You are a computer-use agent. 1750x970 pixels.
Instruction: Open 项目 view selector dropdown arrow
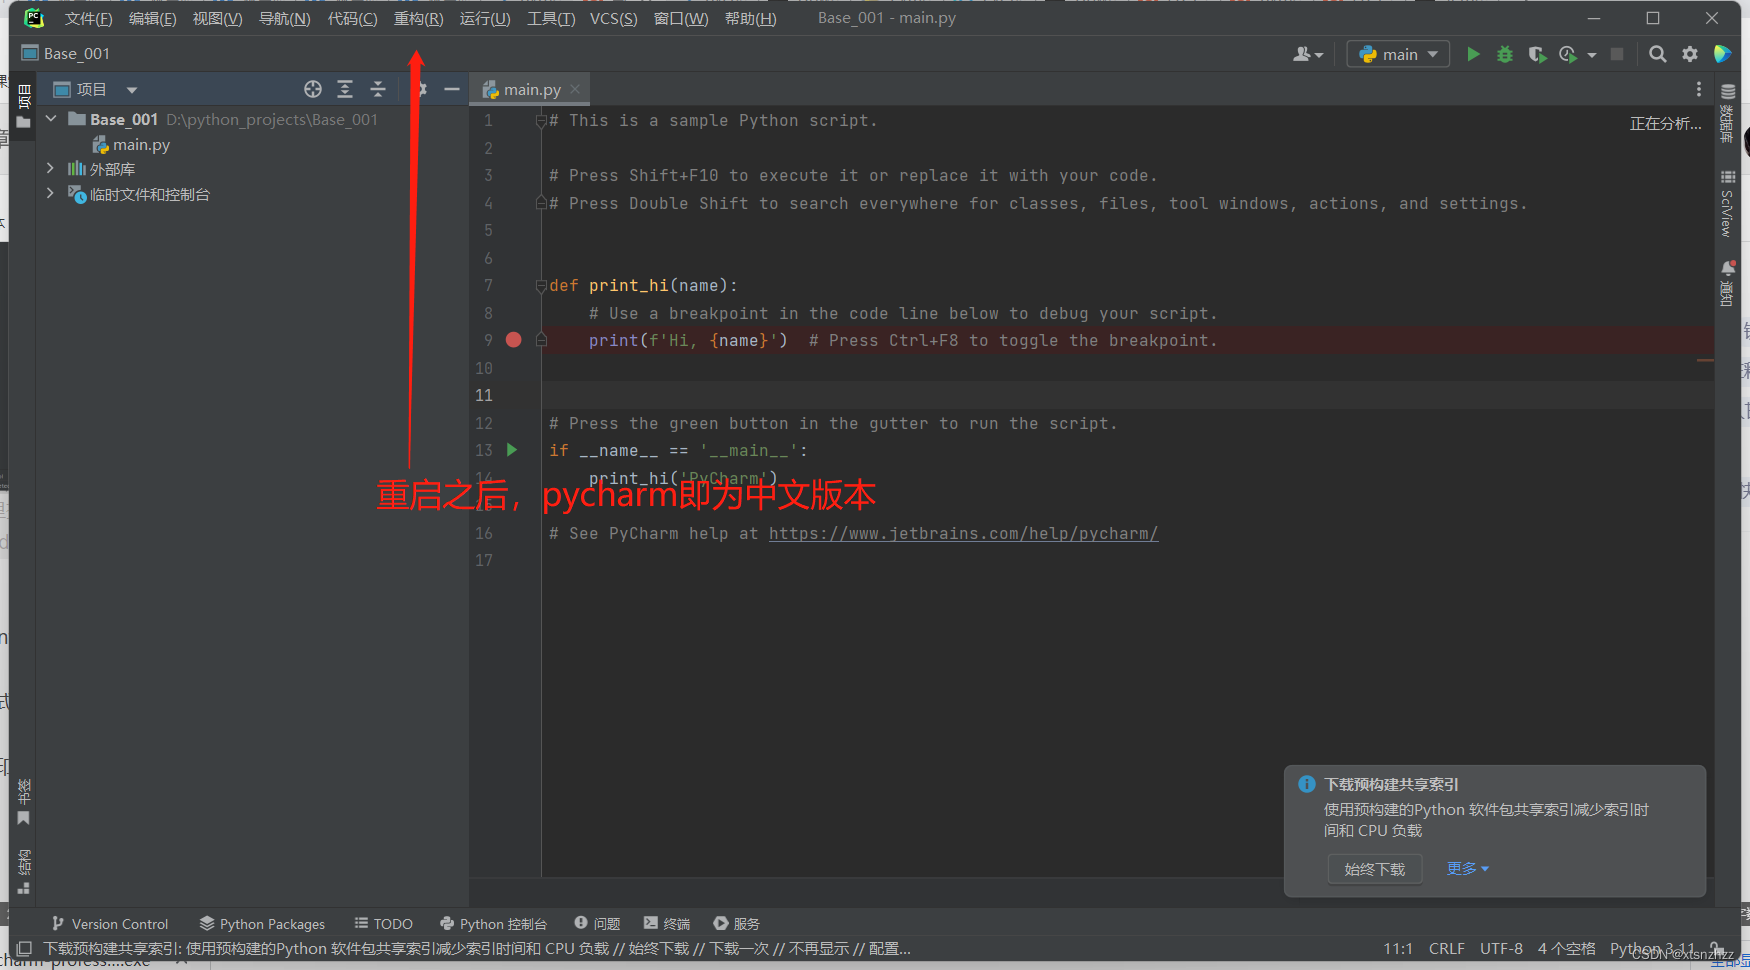point(132,90)
